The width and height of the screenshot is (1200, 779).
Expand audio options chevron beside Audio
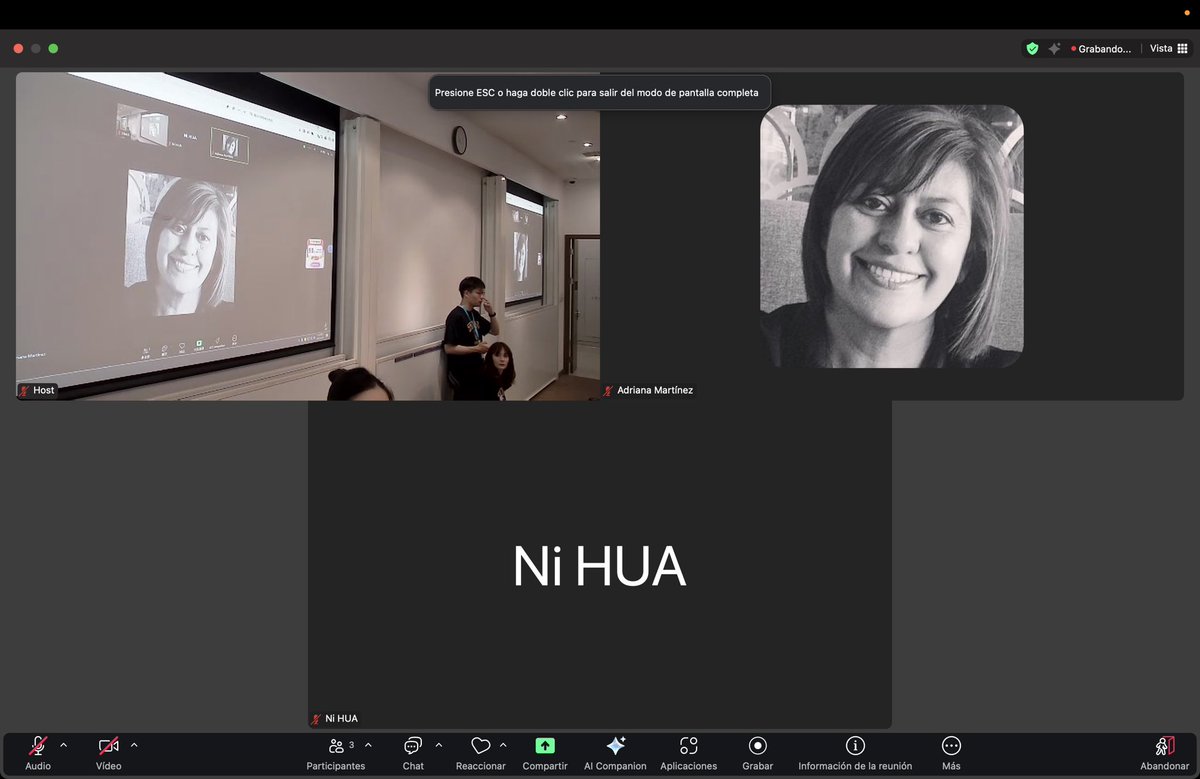point(64,745)
